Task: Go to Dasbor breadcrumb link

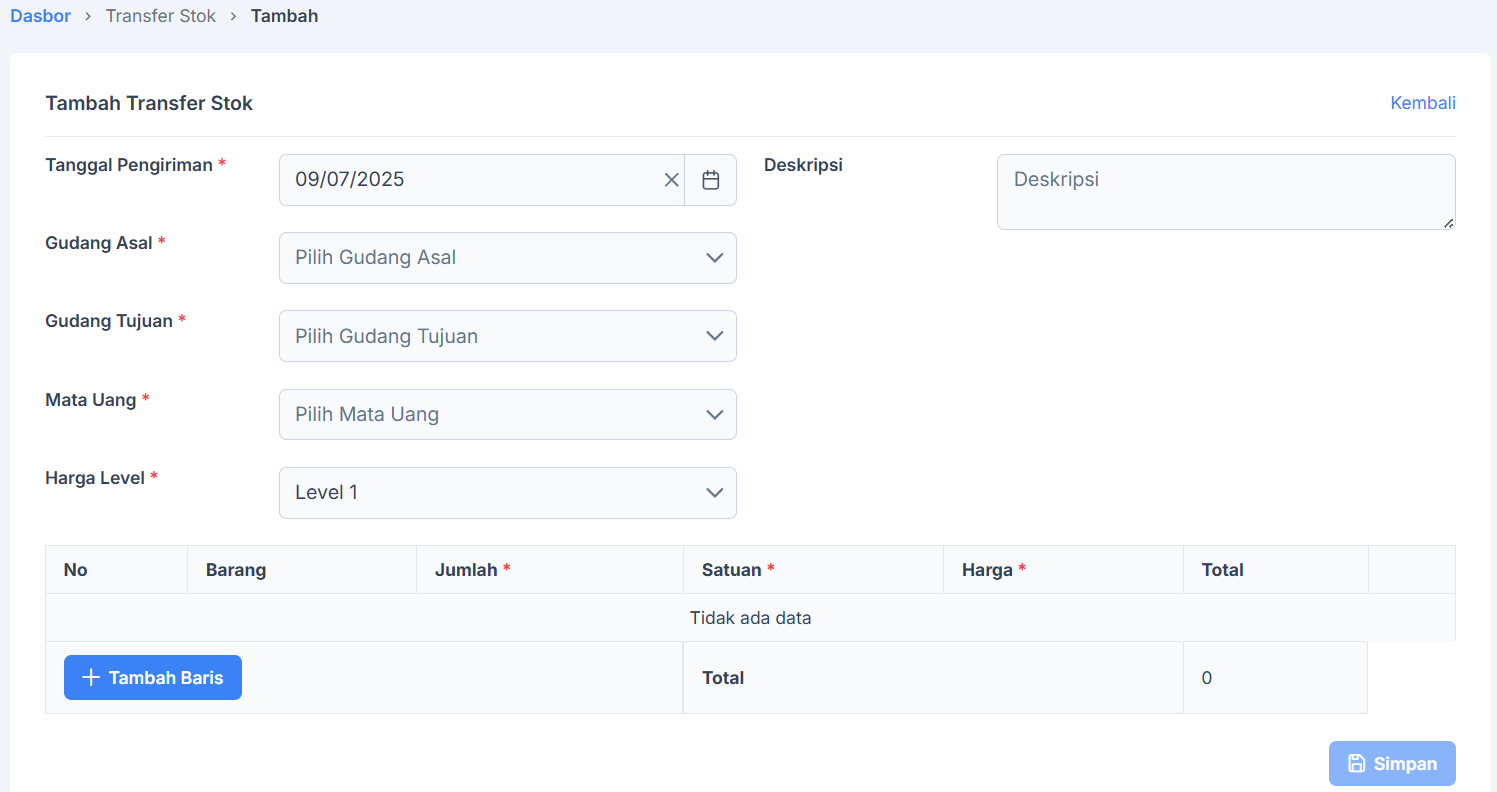Action: pos(41,16)
